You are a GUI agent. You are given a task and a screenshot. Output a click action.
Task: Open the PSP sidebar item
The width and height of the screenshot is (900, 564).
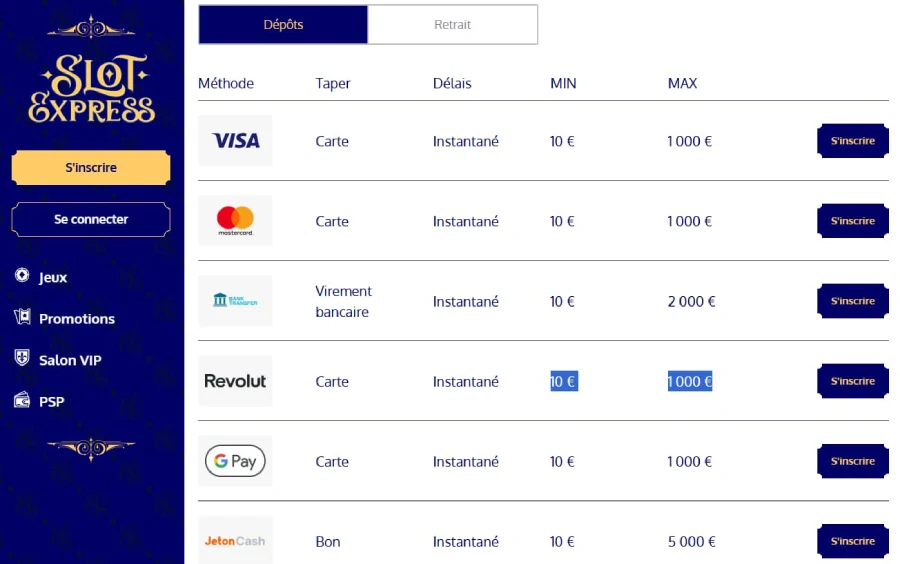pos(51,402)
